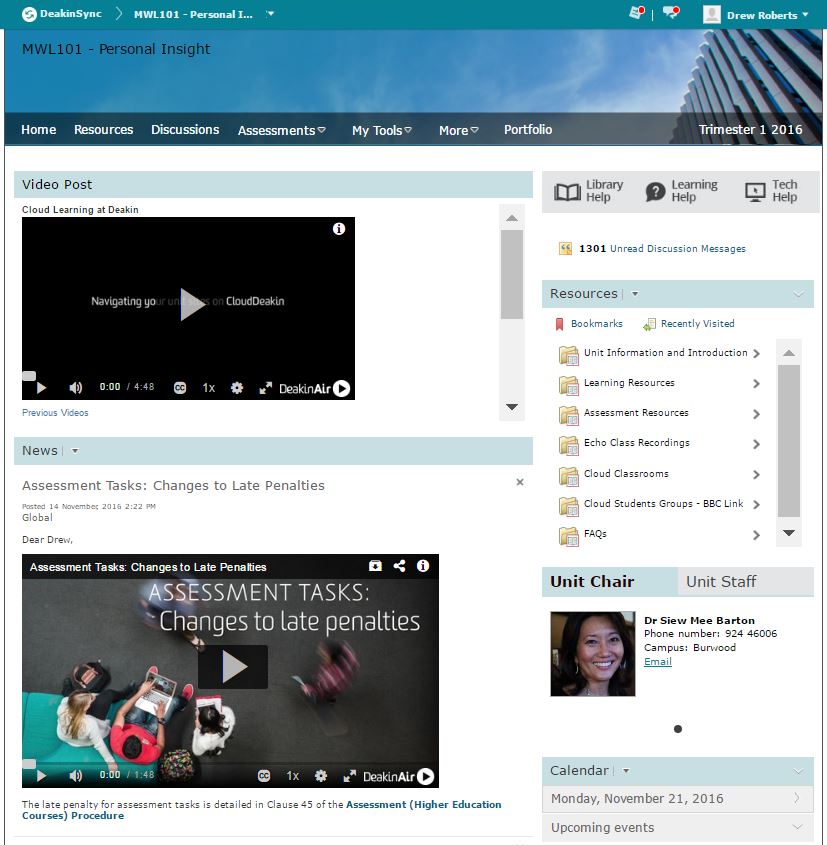
Task: Expand Learning Resources arrow
Action: click(756, 384)
